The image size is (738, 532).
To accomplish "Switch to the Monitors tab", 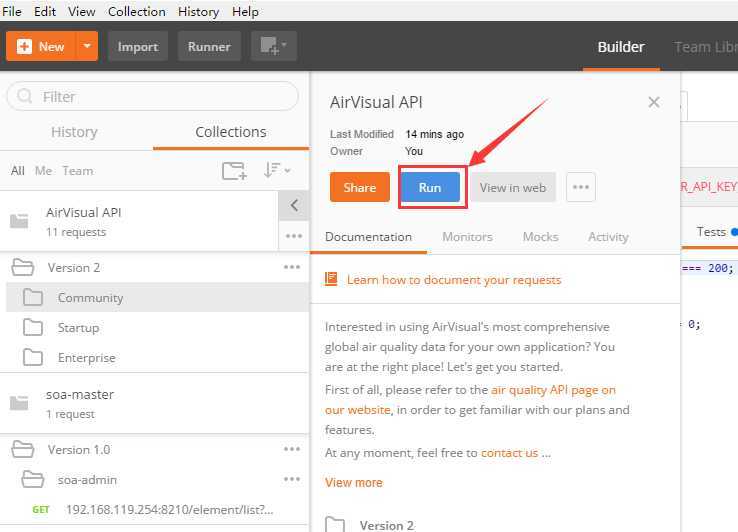I will (x=467, y=237).
